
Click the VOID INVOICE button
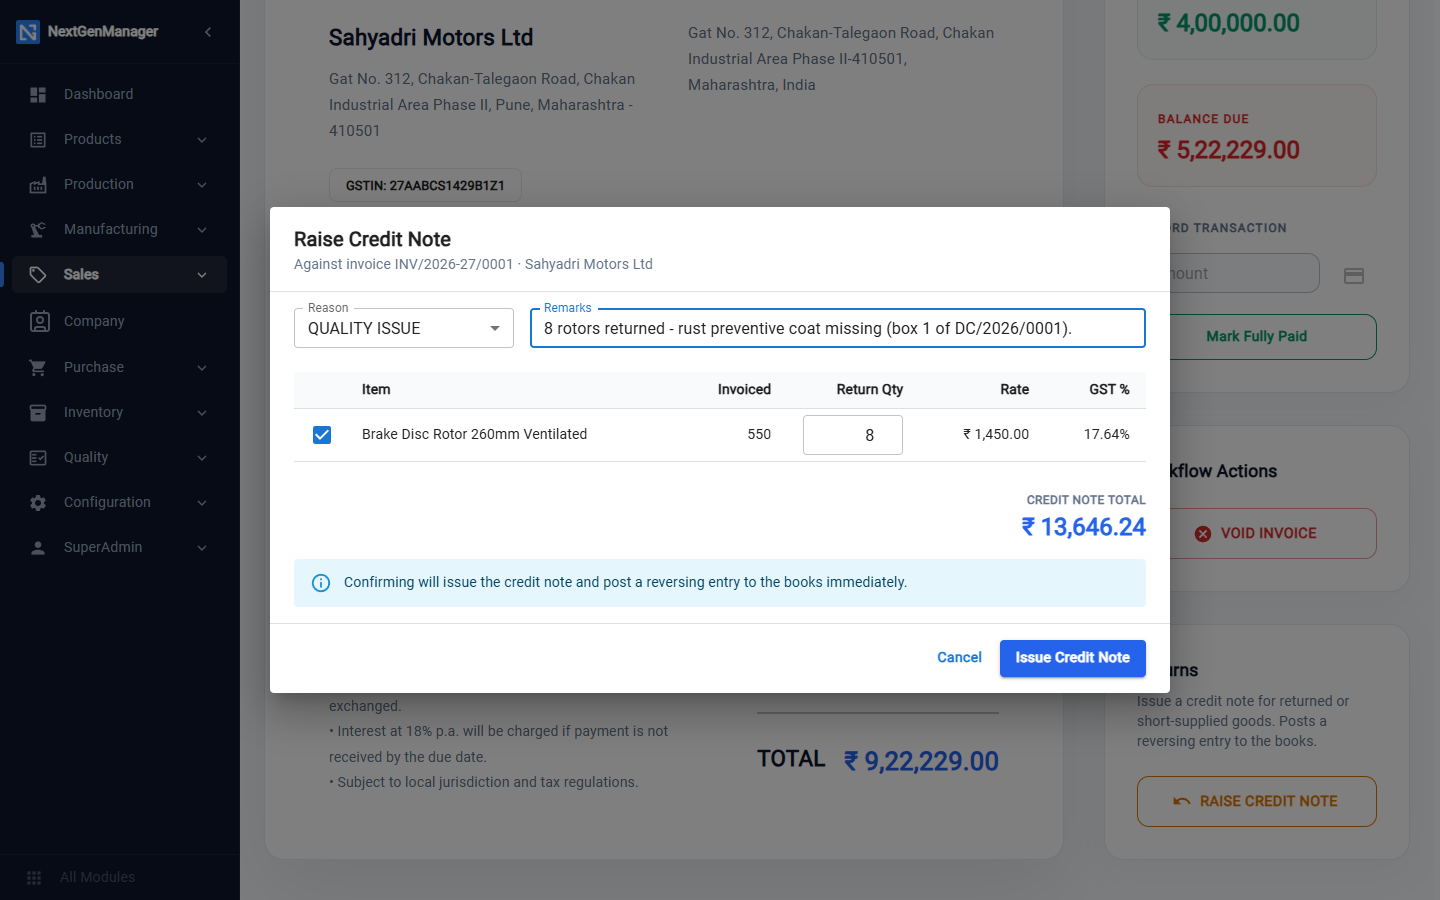tap(1257, 533)
